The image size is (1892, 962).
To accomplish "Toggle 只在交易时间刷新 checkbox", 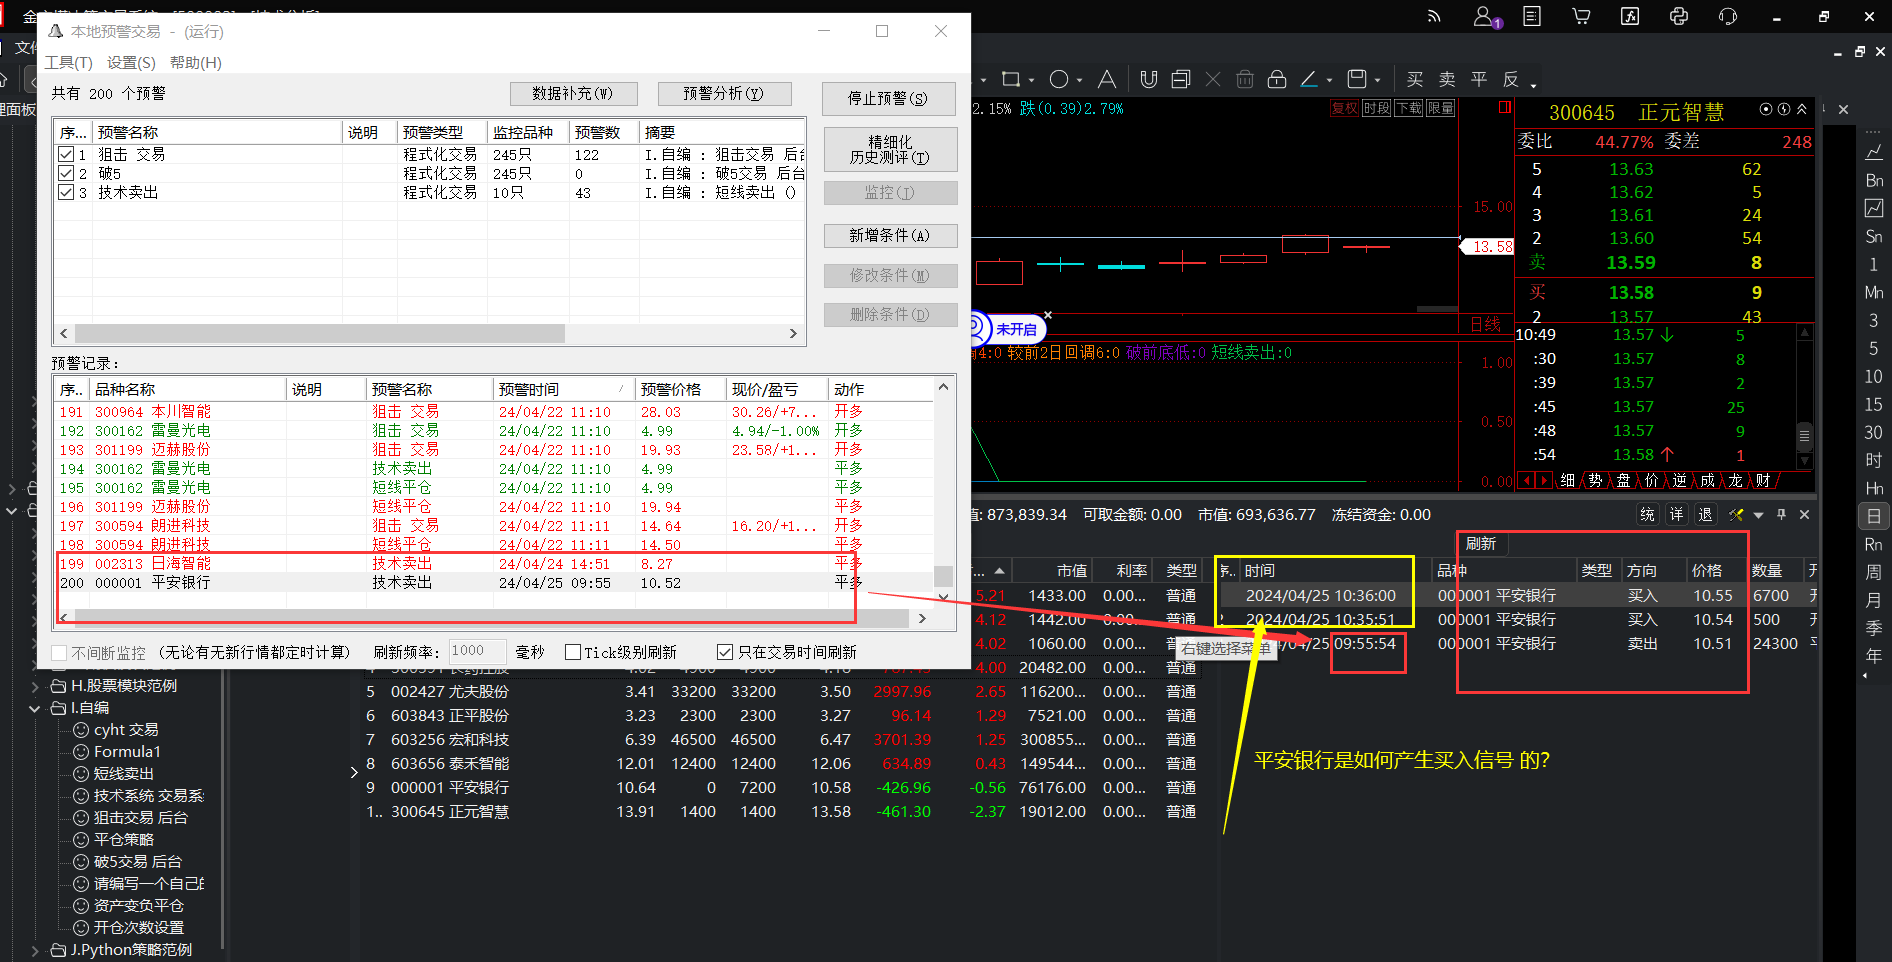I will point(725,652).
